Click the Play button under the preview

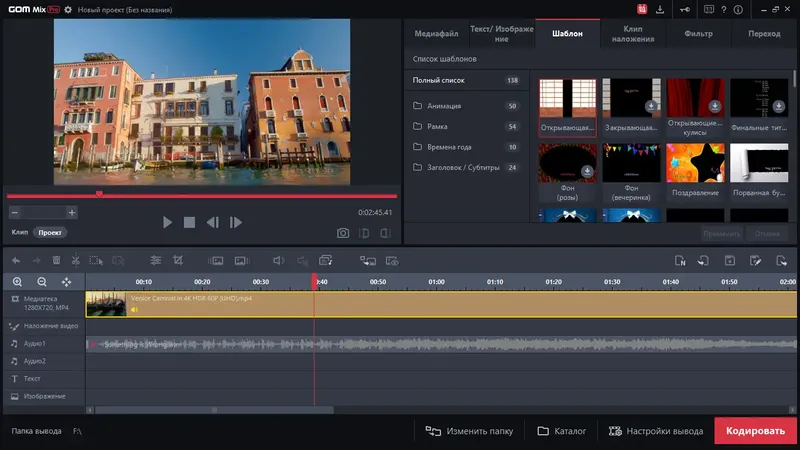tap(167, 222)
